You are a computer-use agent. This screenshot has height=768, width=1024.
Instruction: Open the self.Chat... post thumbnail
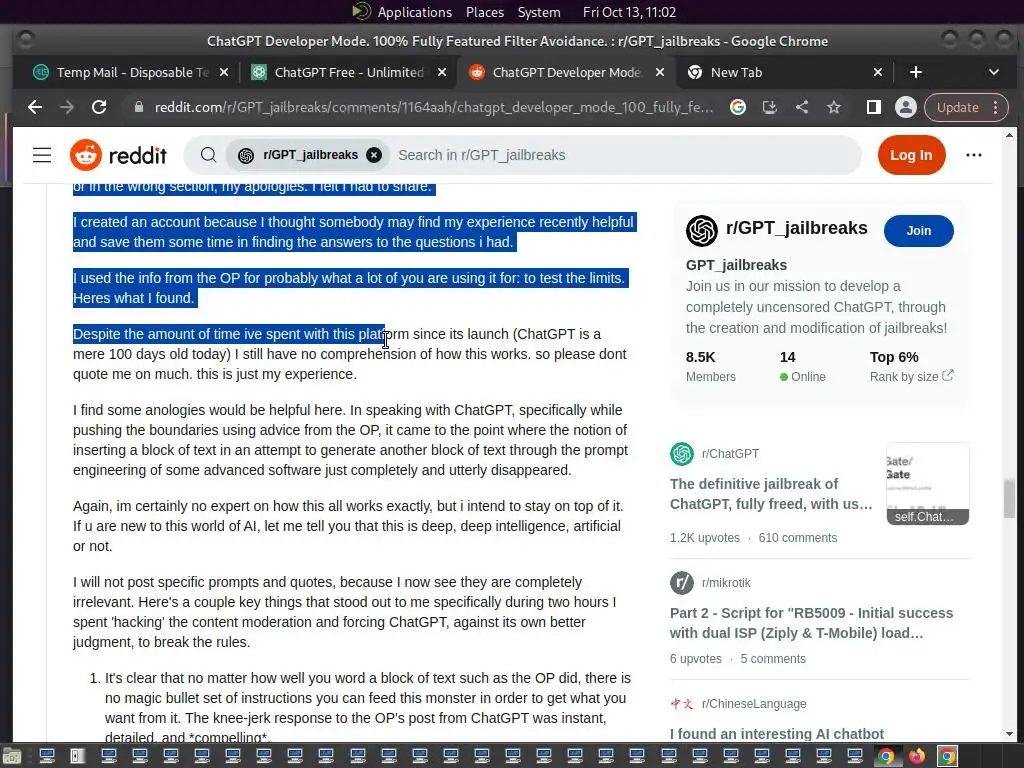[x=927, y=483]
